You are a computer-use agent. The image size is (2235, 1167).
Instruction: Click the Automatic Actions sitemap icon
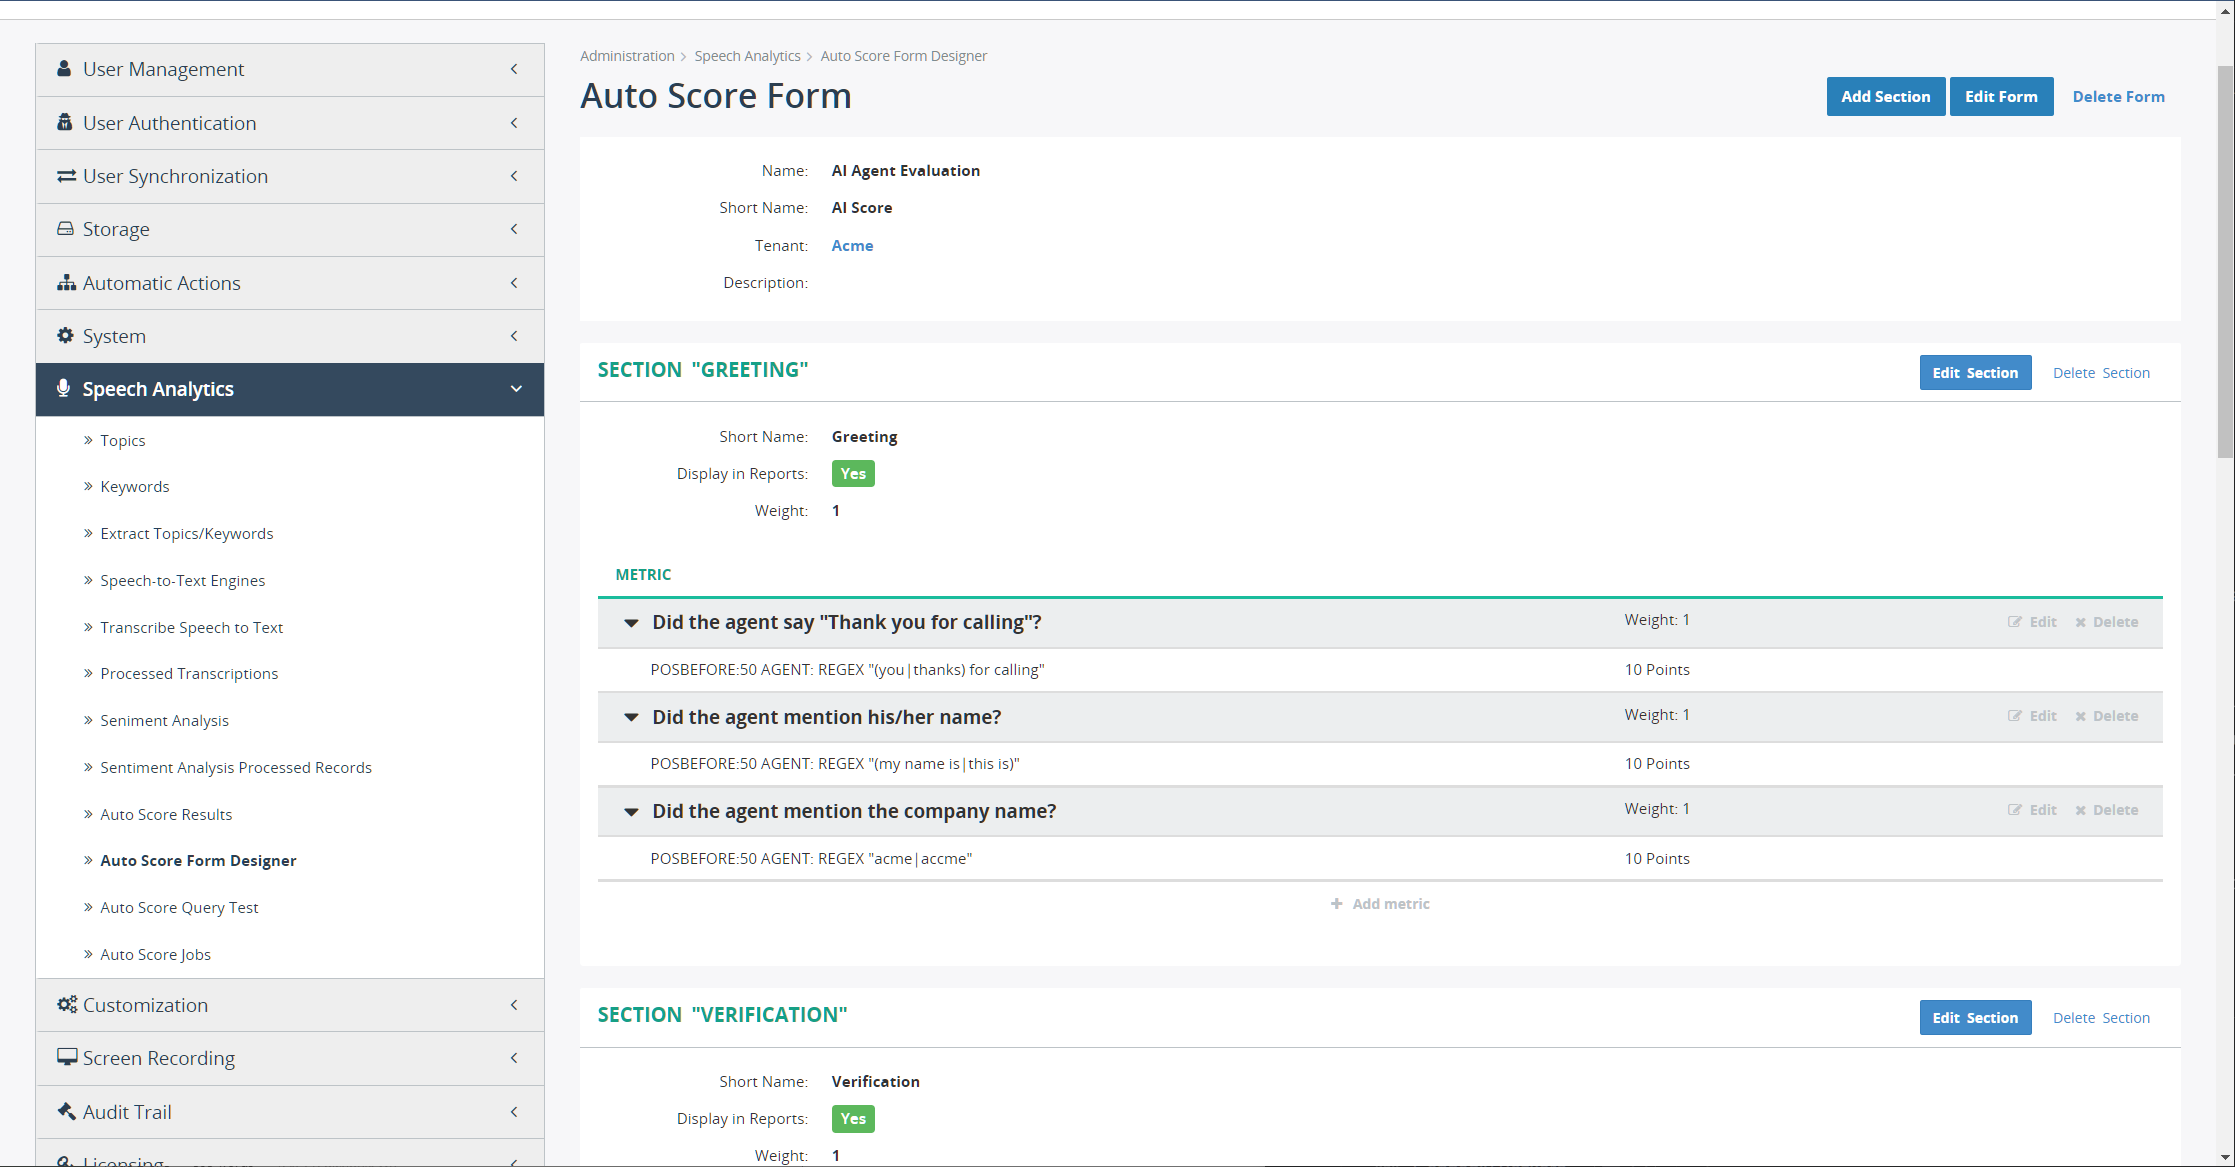click(x=66, y=283)
